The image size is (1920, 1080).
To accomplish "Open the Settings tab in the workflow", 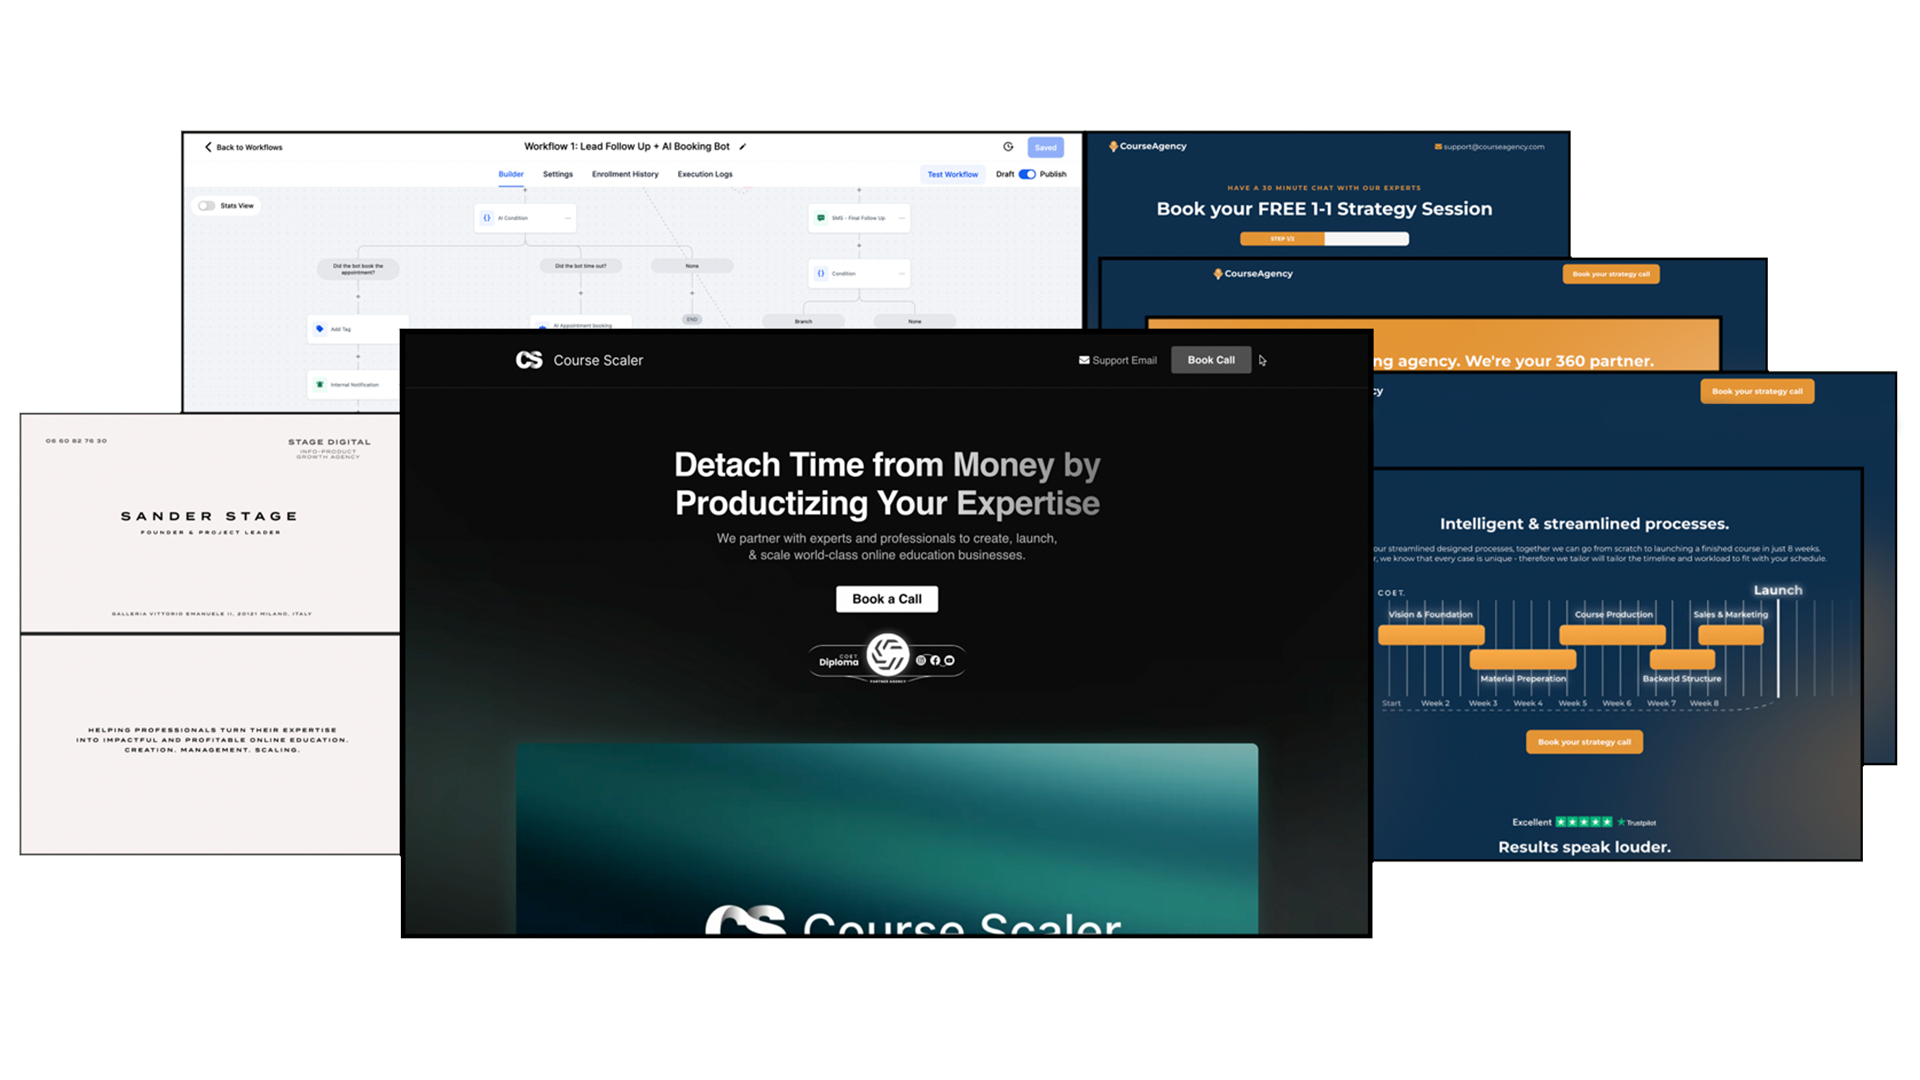I will [x=558, y=174].
